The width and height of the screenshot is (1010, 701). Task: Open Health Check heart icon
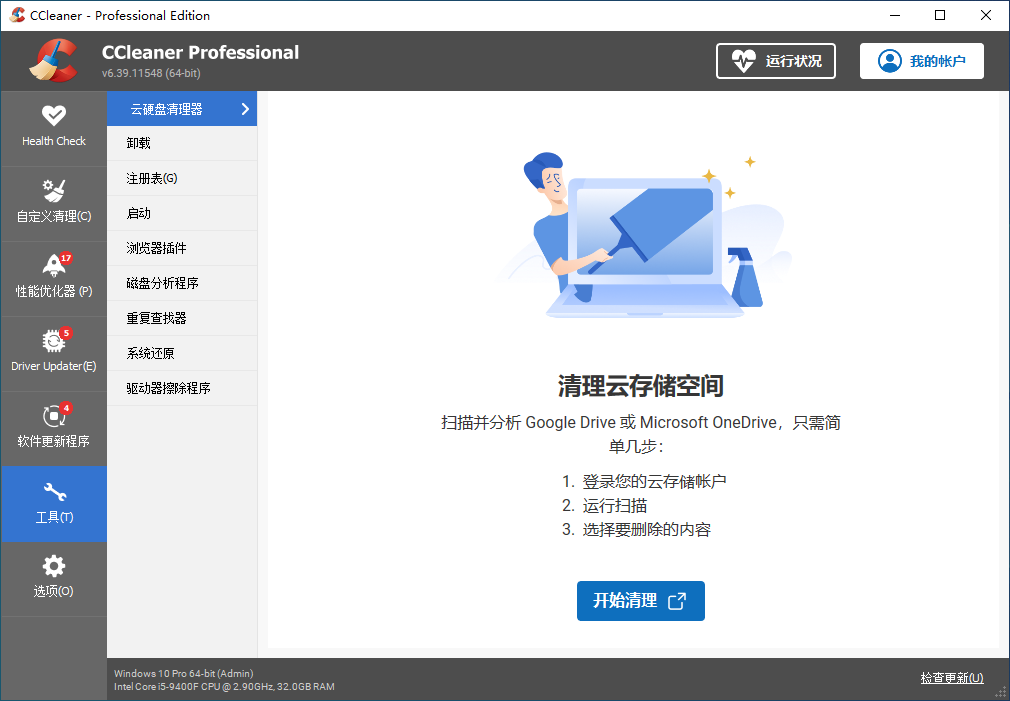pyautogui.click(x=54, y=116)
